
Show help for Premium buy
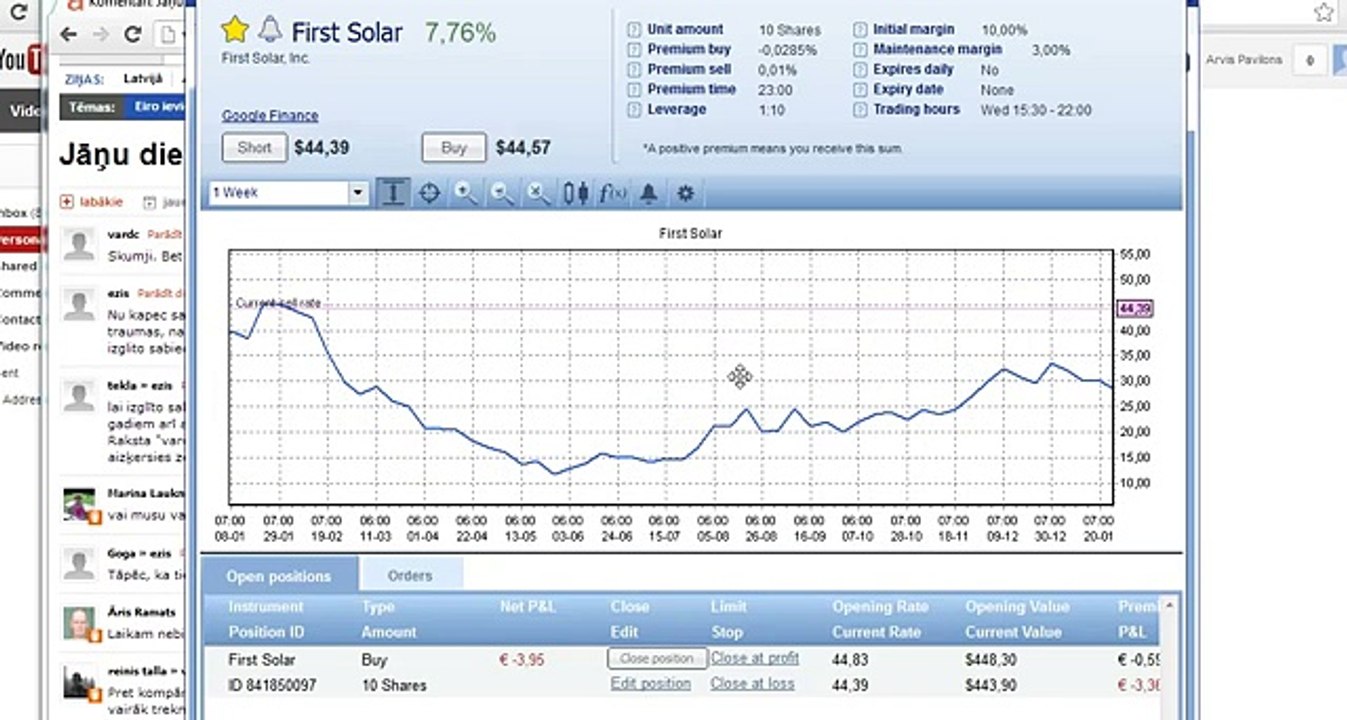click(x=634, y=50)
